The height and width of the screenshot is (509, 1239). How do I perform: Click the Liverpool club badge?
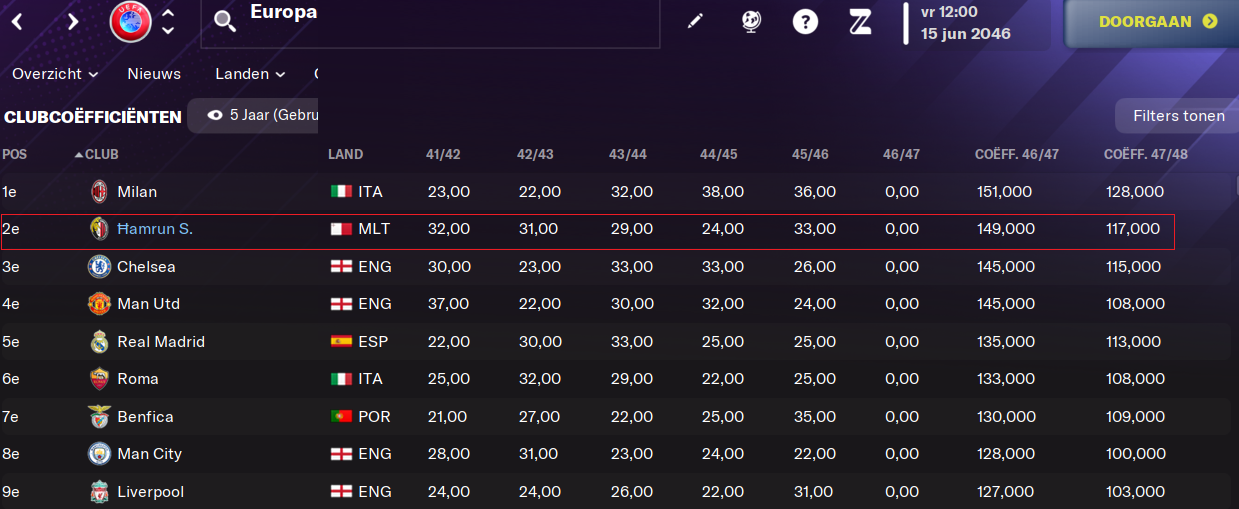coord(99,491)
